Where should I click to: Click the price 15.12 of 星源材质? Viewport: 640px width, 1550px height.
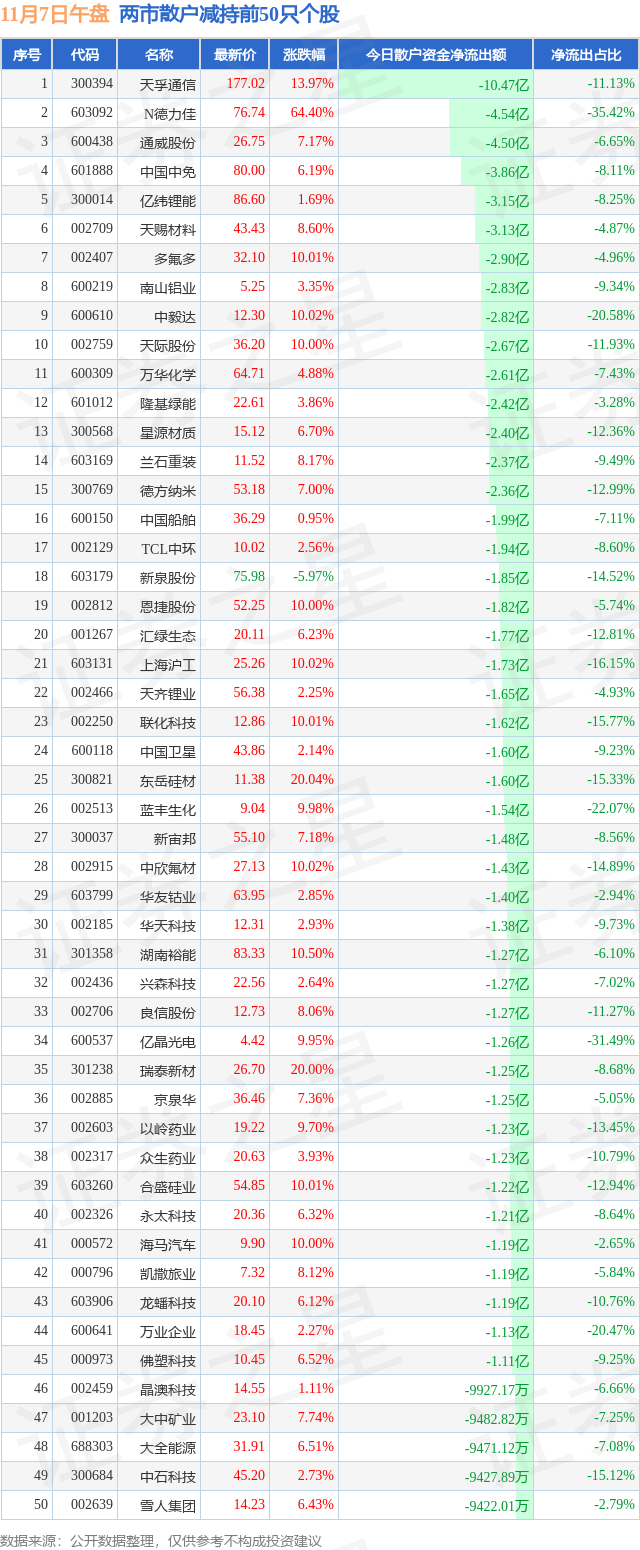249,432
